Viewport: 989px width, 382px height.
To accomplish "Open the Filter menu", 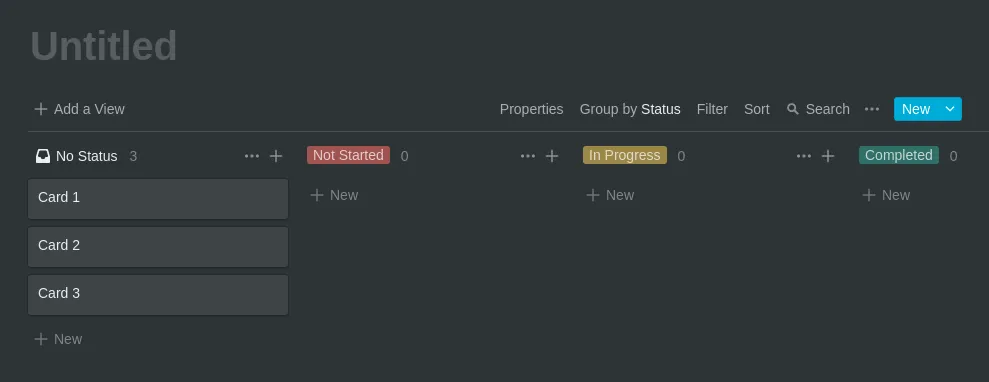I will (712, 109).
